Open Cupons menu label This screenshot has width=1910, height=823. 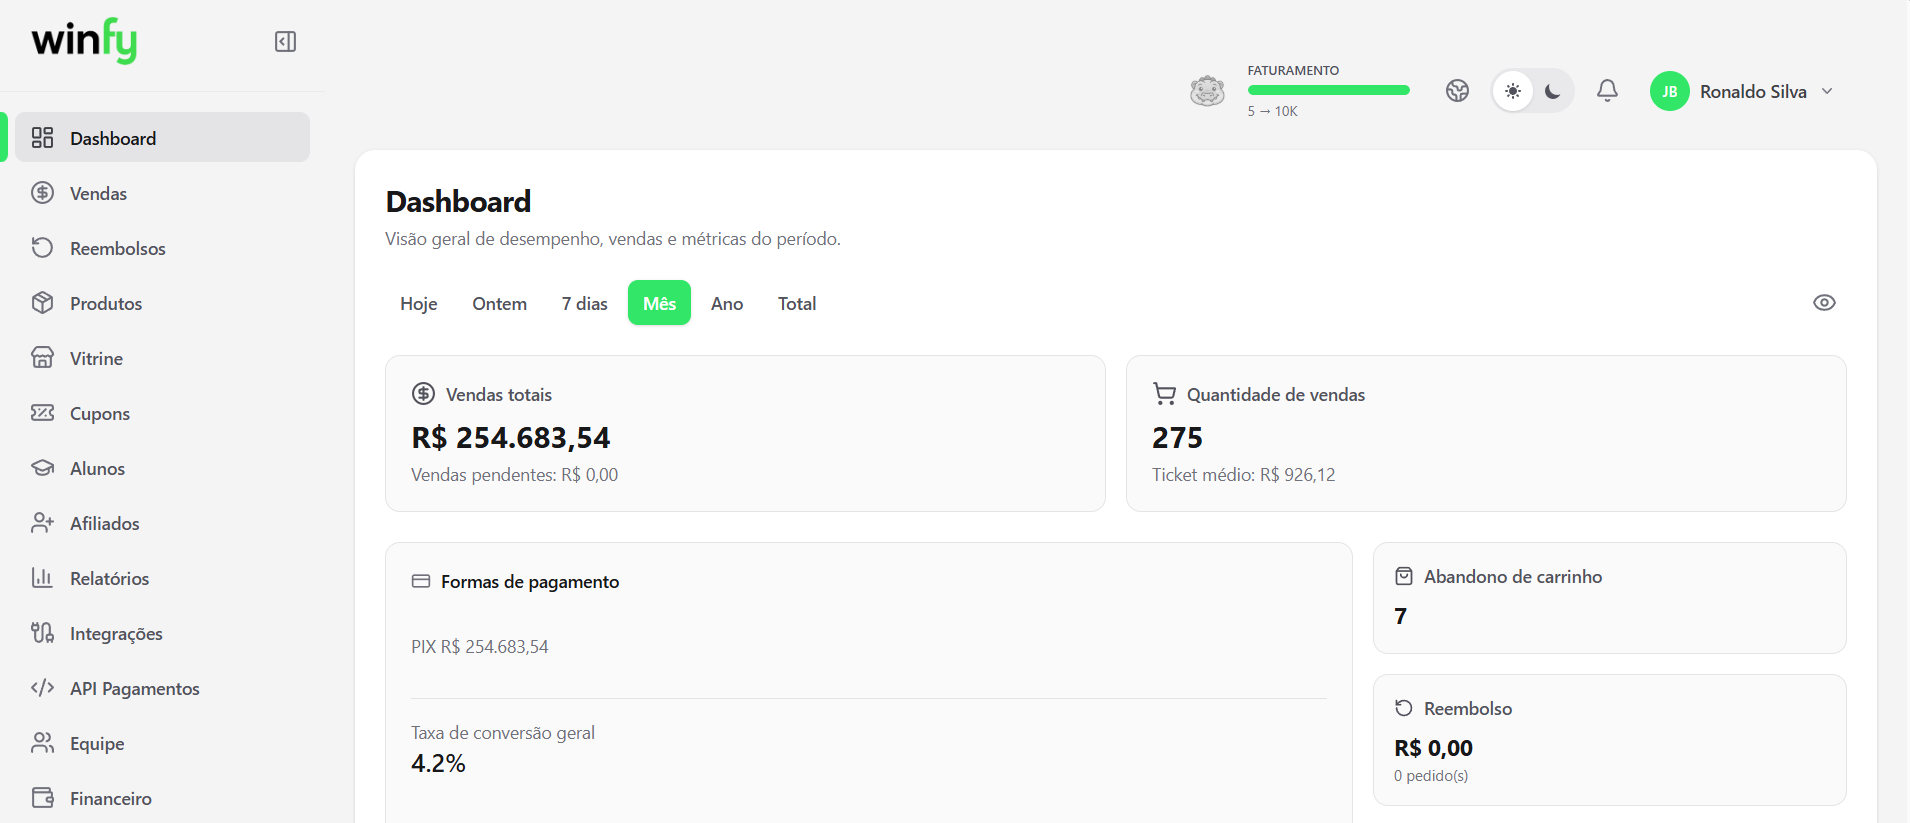[x=100, y=414]
